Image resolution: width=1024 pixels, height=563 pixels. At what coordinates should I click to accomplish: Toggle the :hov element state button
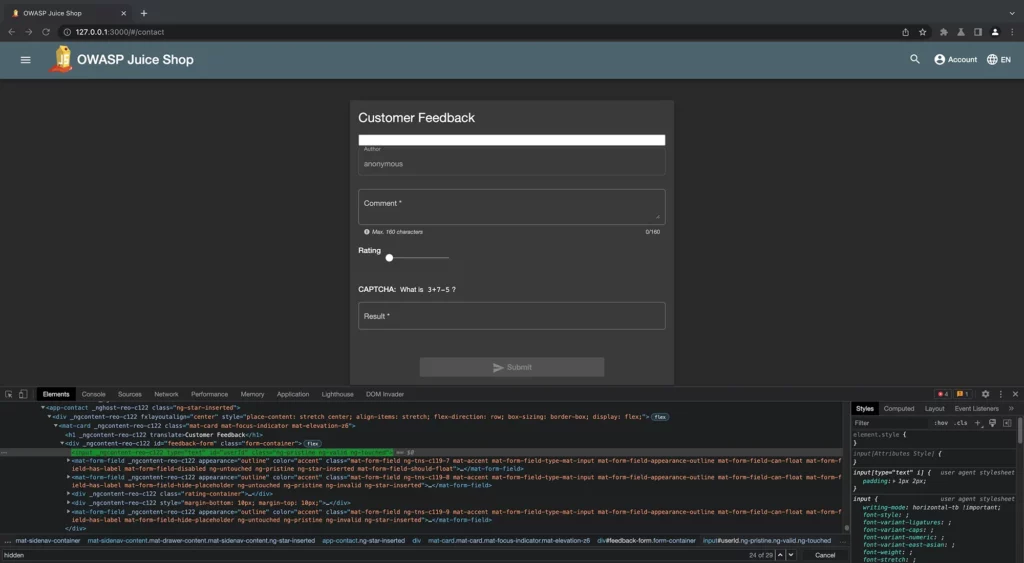click(940, 423)
